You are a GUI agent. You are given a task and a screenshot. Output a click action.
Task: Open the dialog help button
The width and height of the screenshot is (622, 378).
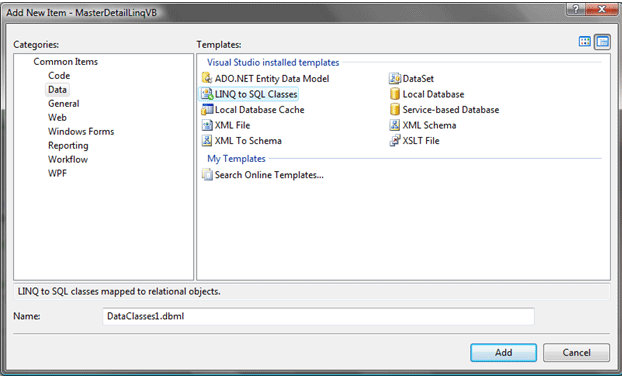(x=576, y=9)
